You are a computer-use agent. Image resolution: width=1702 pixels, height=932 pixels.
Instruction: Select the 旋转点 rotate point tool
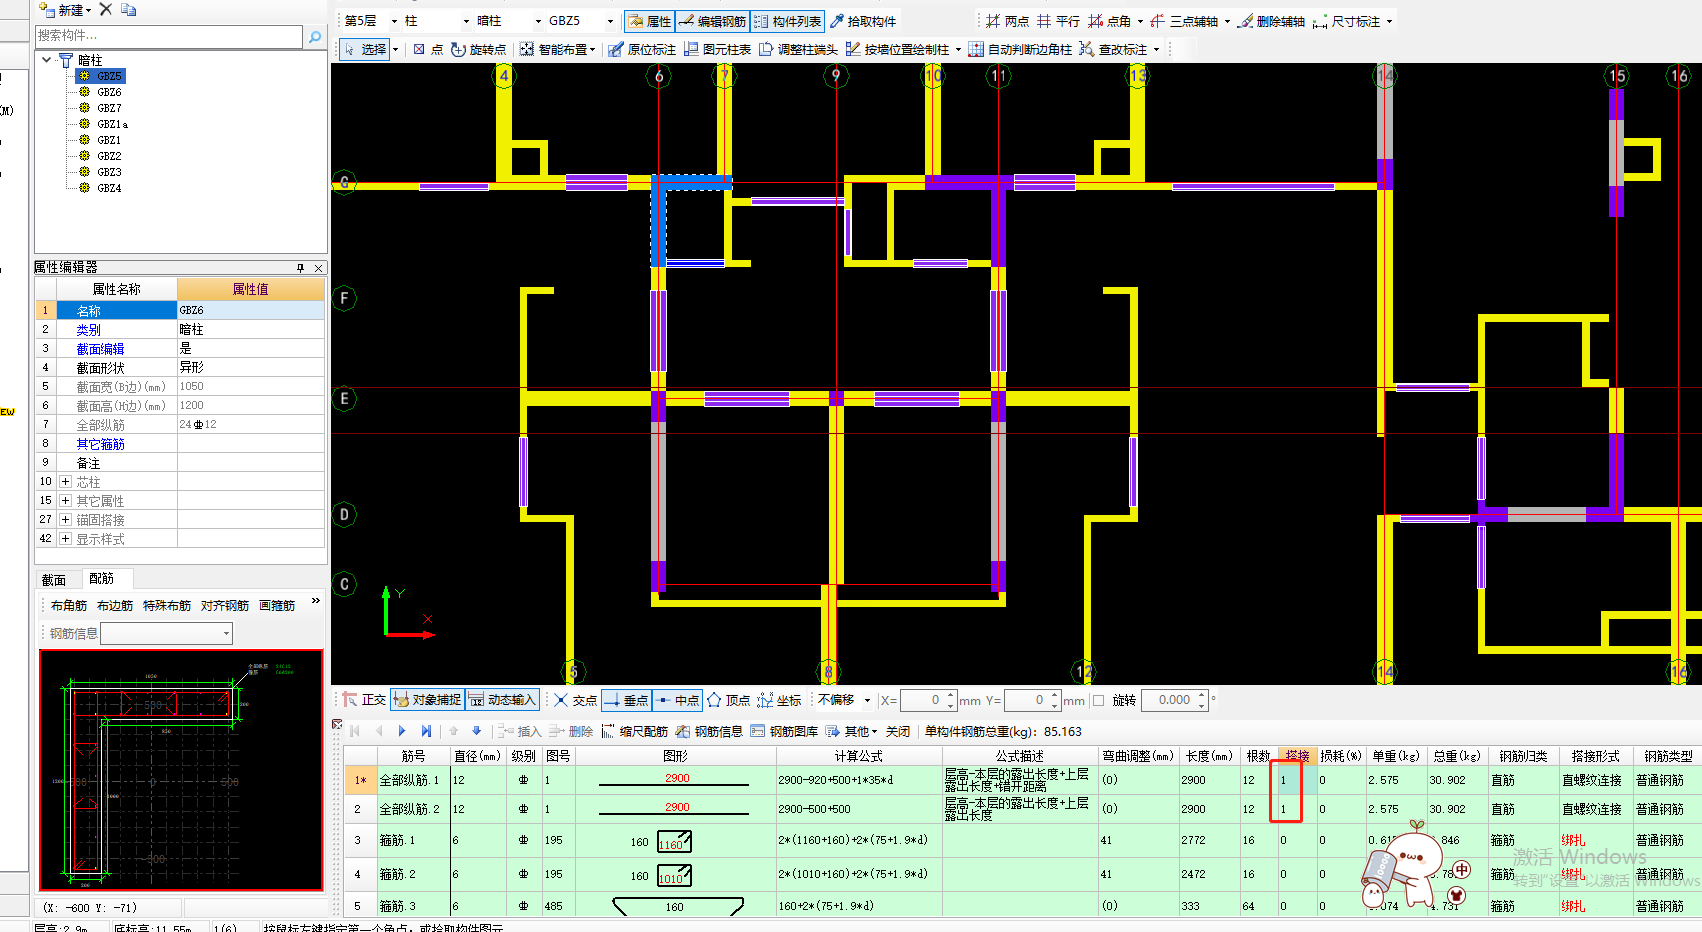pyautogui.click(x=478, y=49)
